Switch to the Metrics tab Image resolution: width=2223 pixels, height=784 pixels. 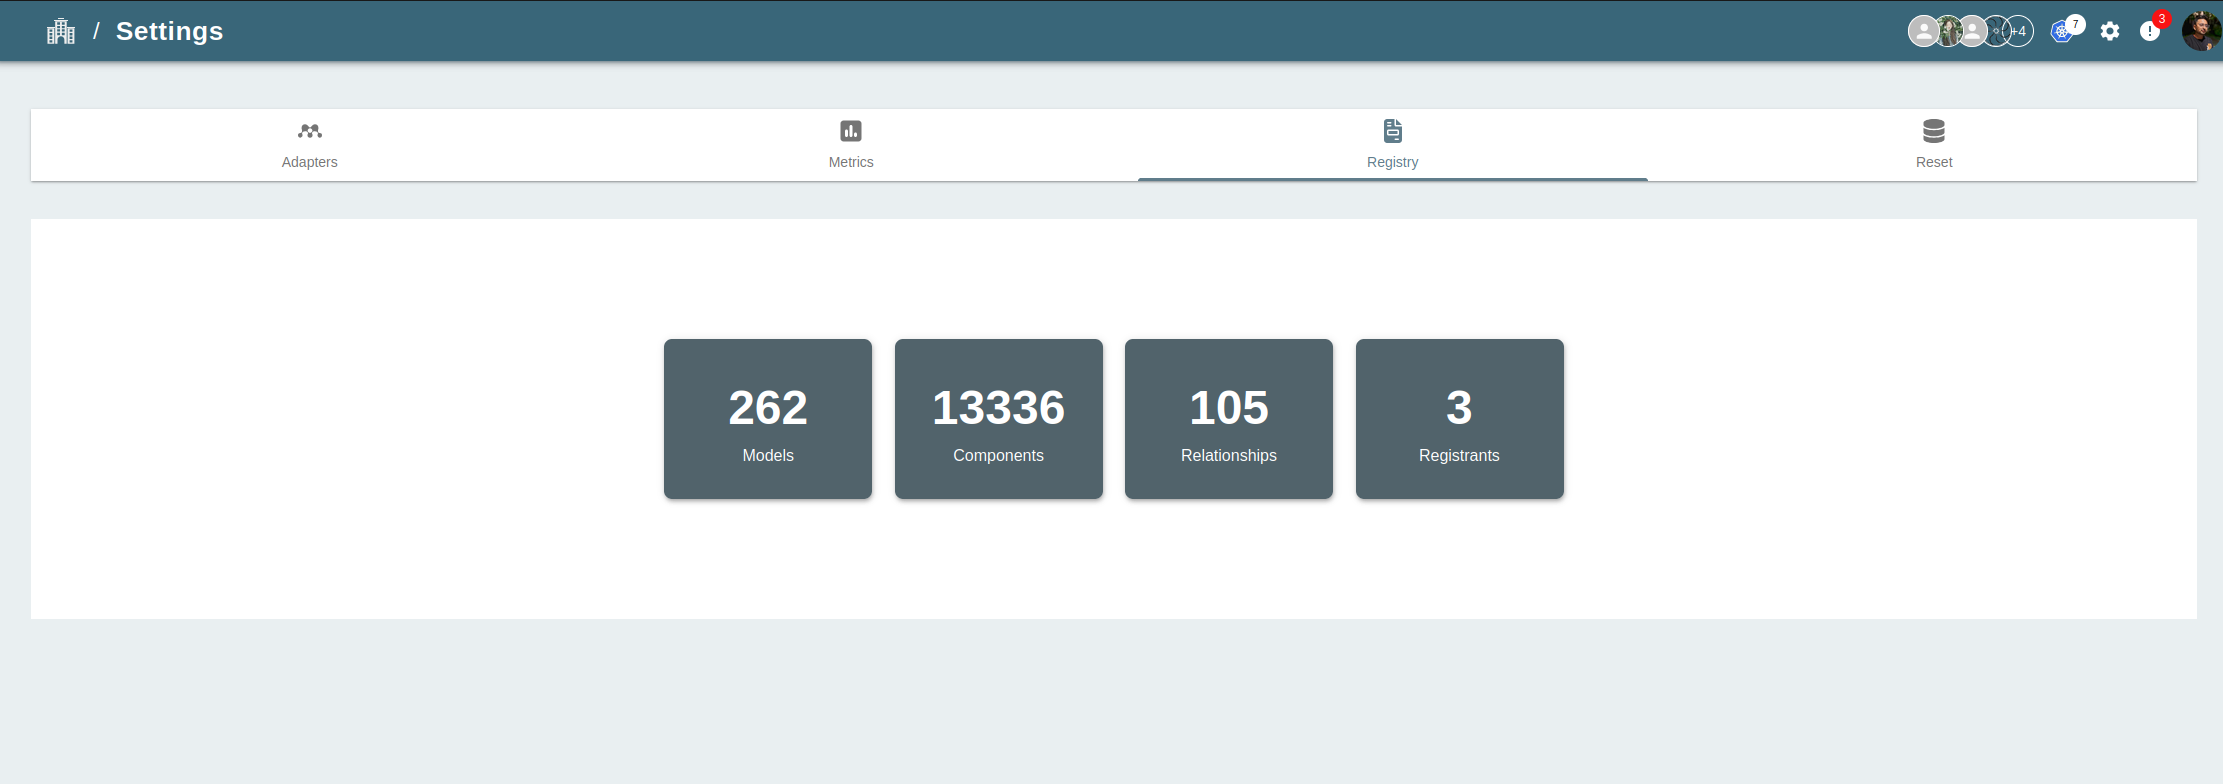pos(851,146)
